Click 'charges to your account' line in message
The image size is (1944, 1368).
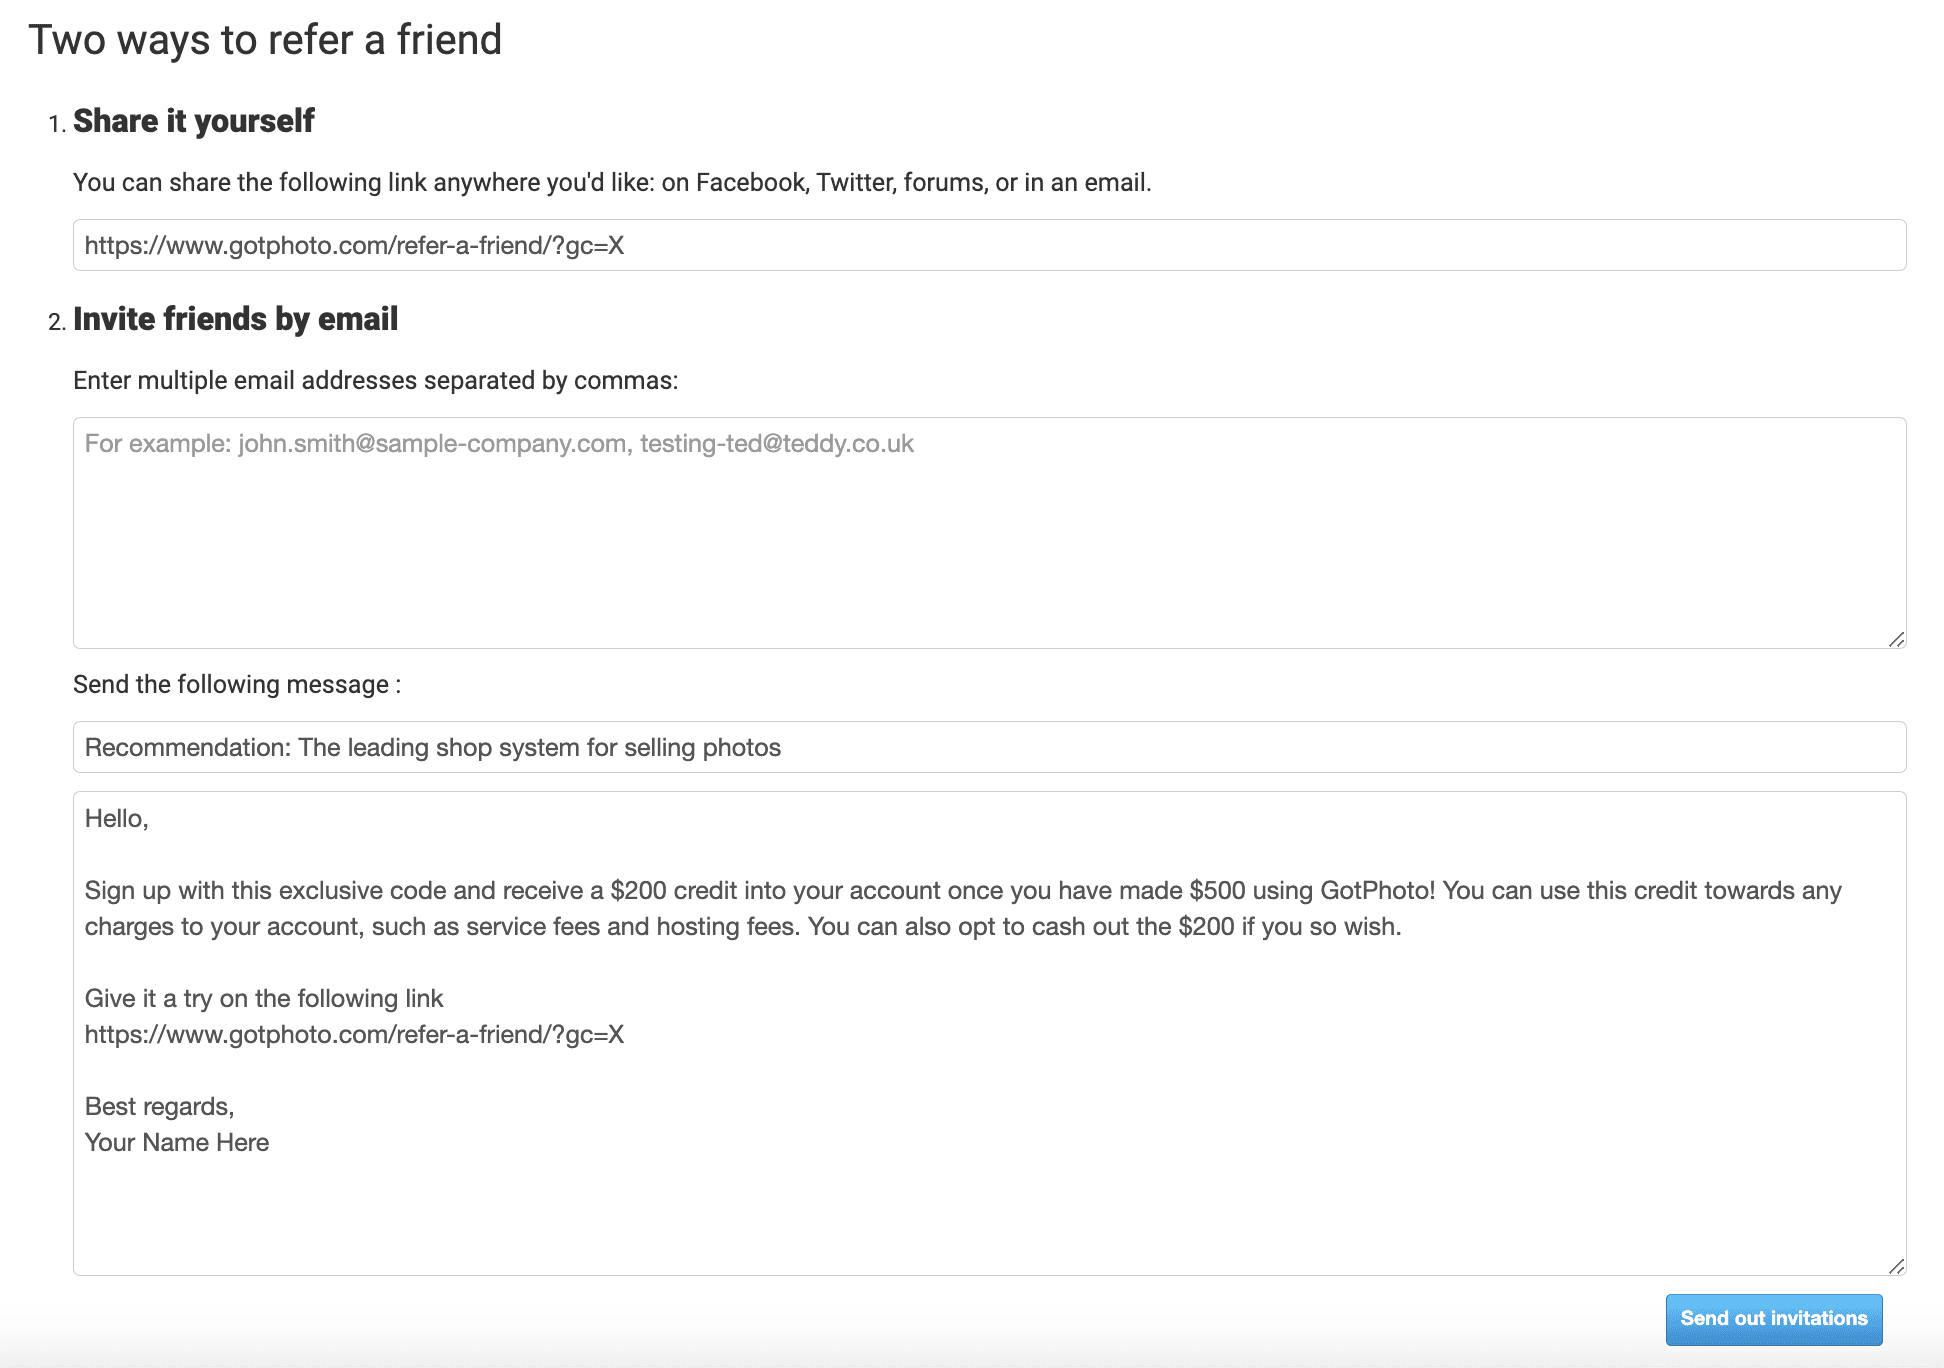pyautogui.click(x=743, y=927)
